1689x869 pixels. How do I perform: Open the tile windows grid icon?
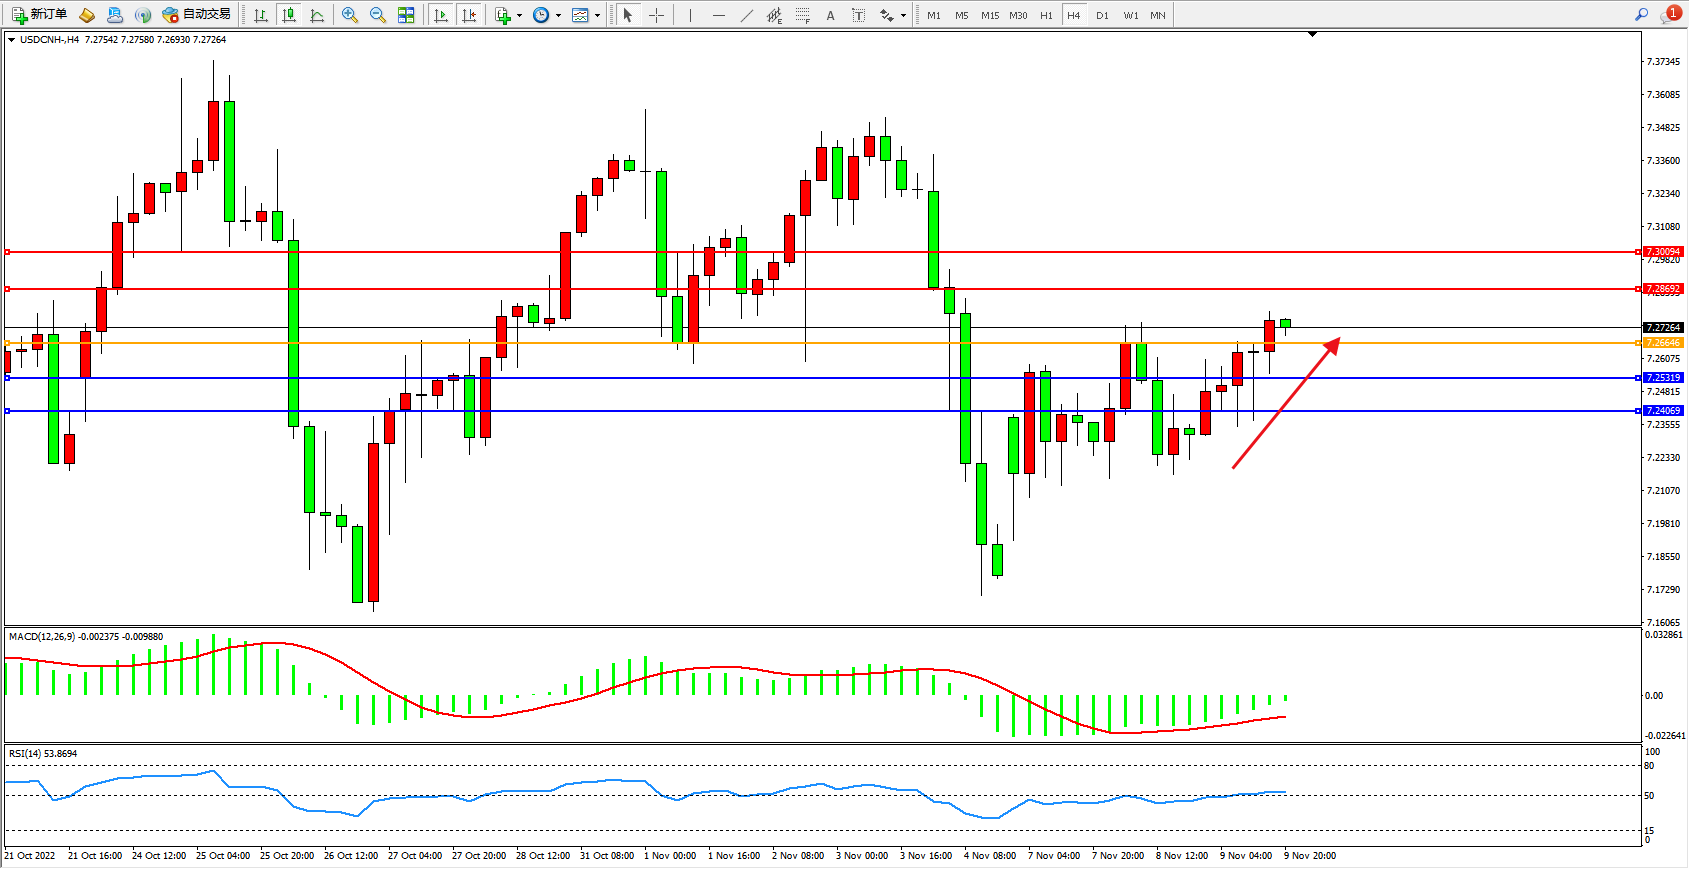(x=406, y=15)
